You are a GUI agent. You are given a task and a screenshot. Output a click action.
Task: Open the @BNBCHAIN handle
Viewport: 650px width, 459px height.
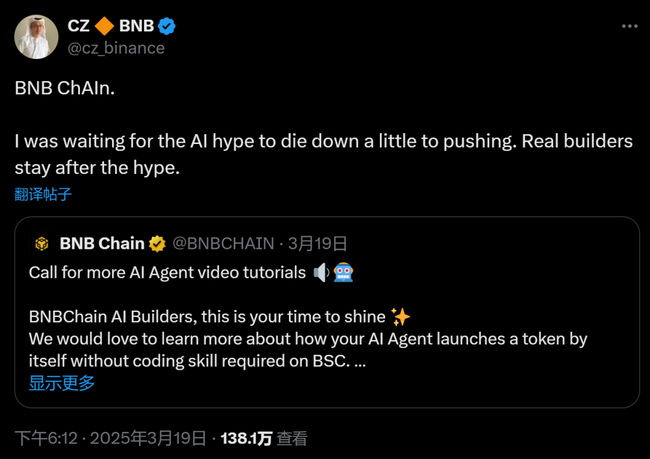pyautogui.click(x=224, y=243)
